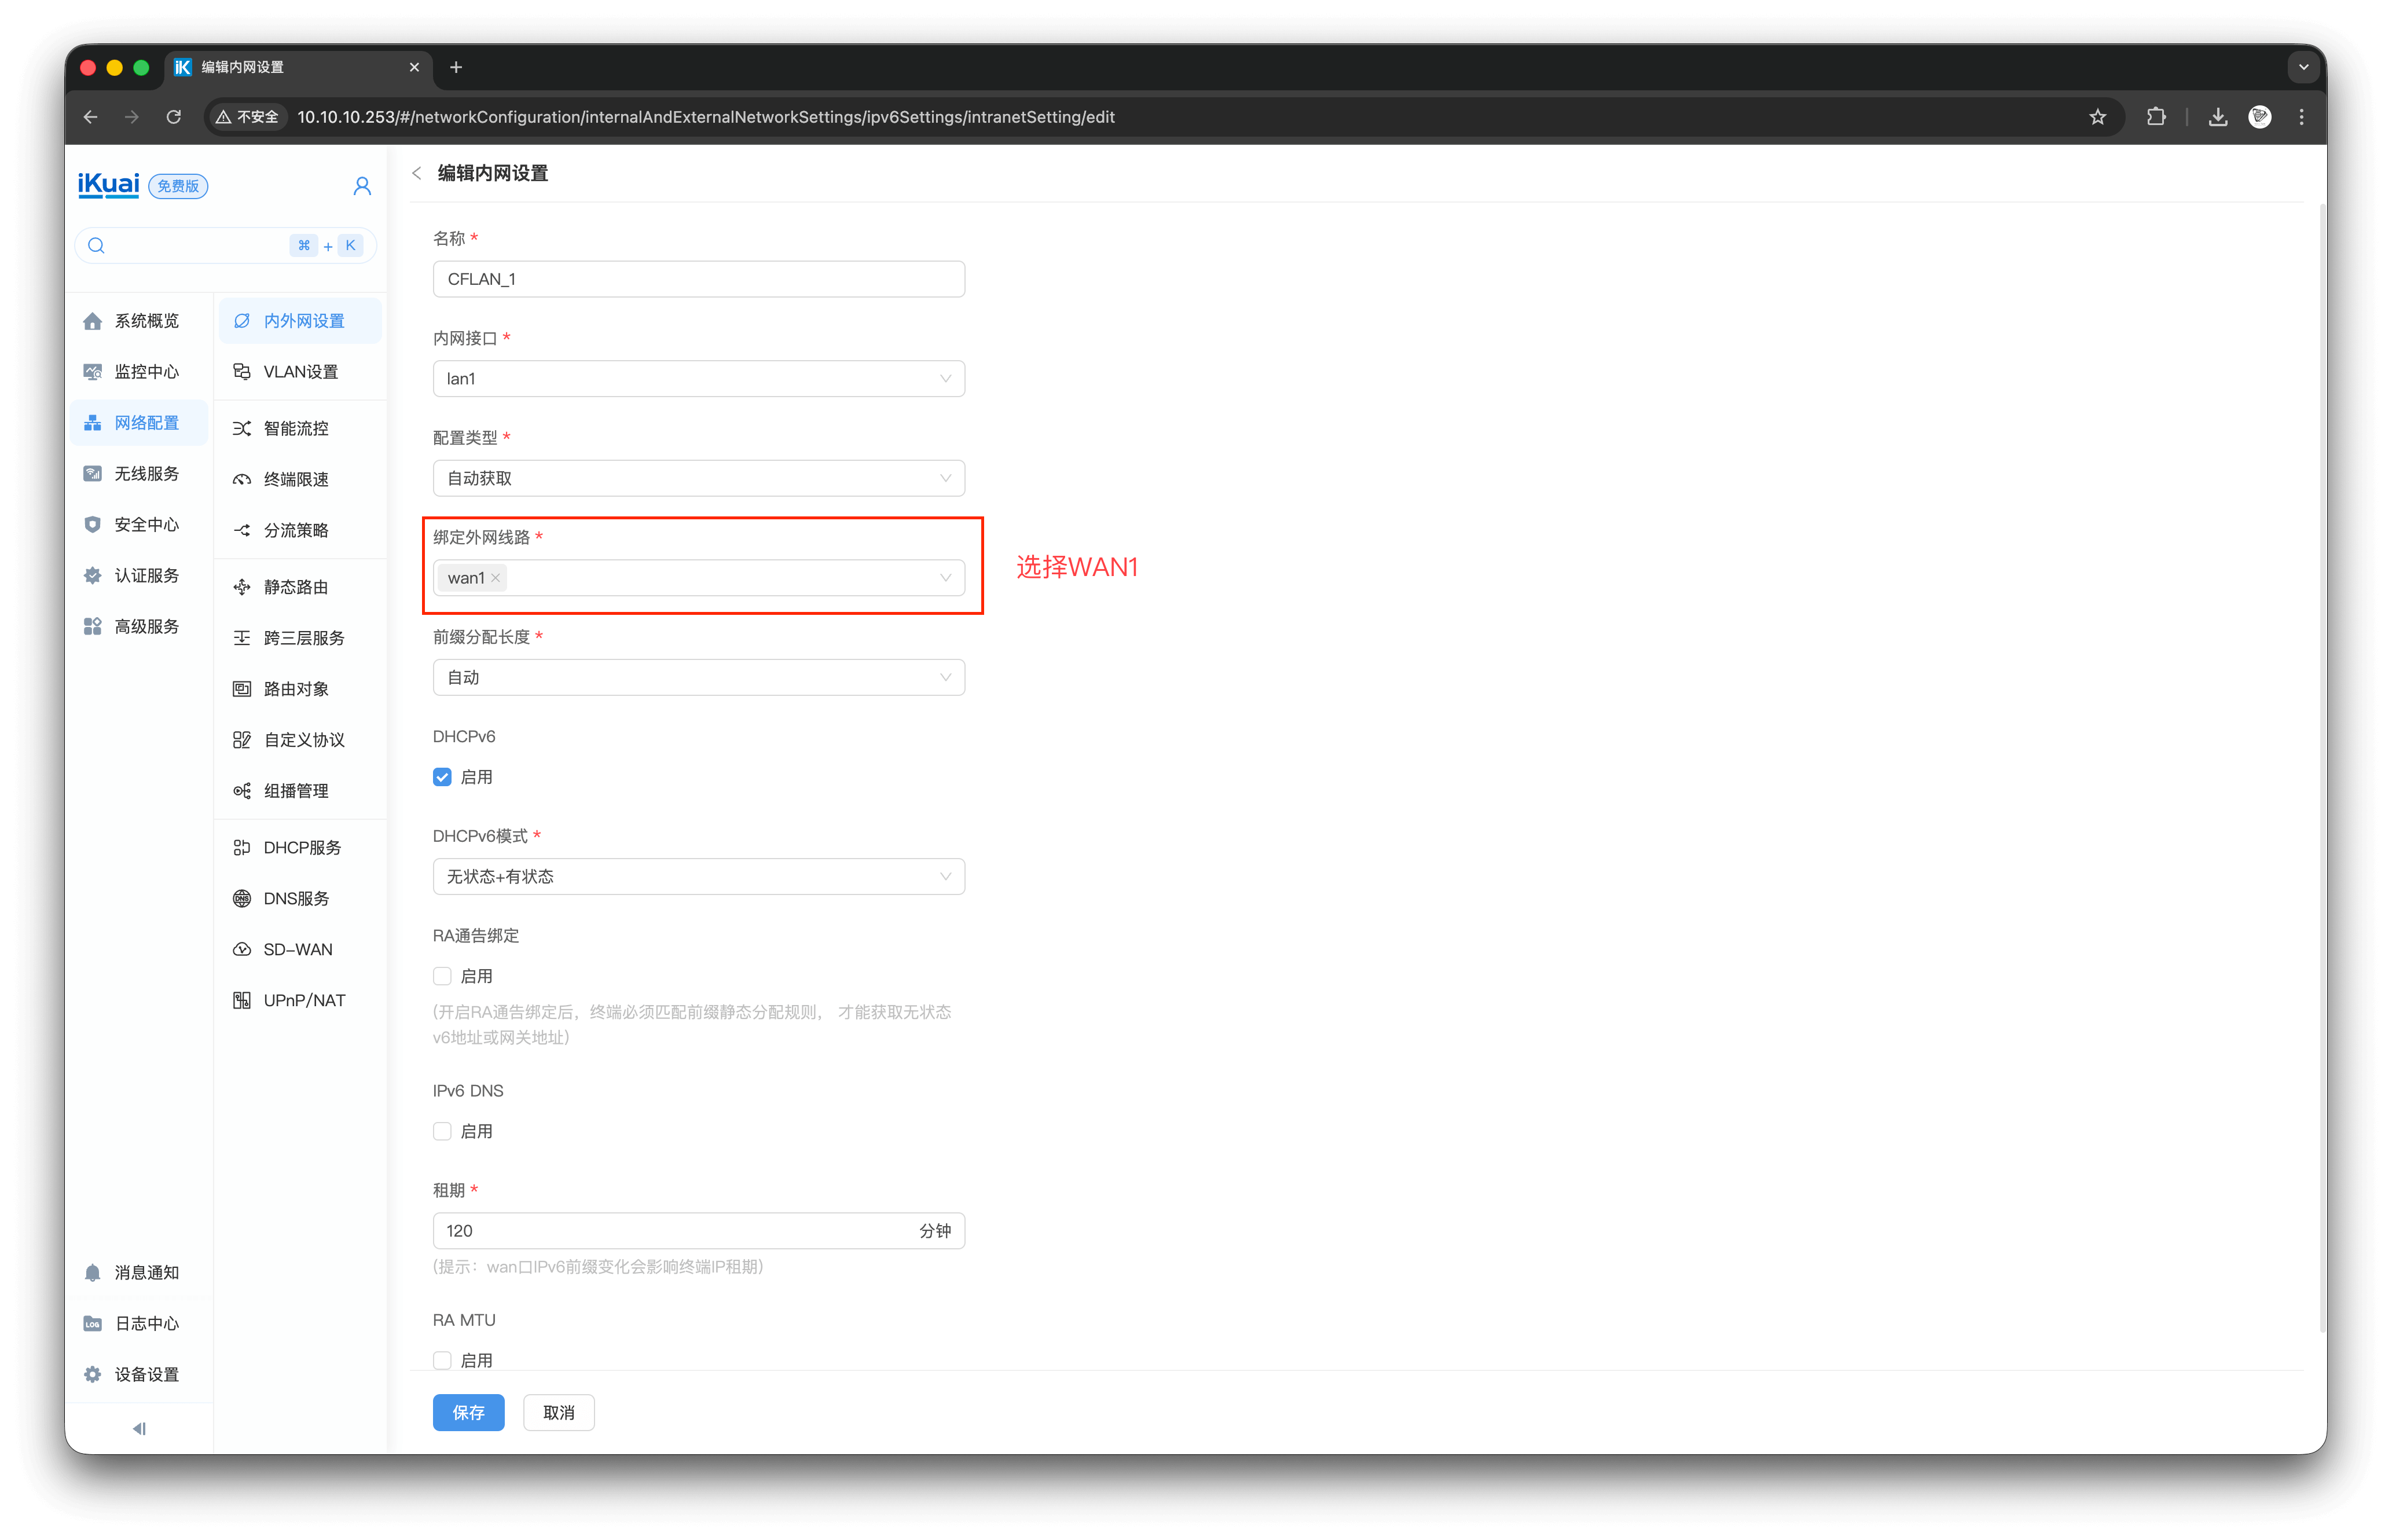Go to VLAN设置 submenu item
2392x1540 pixels.
tap(300, 372)
